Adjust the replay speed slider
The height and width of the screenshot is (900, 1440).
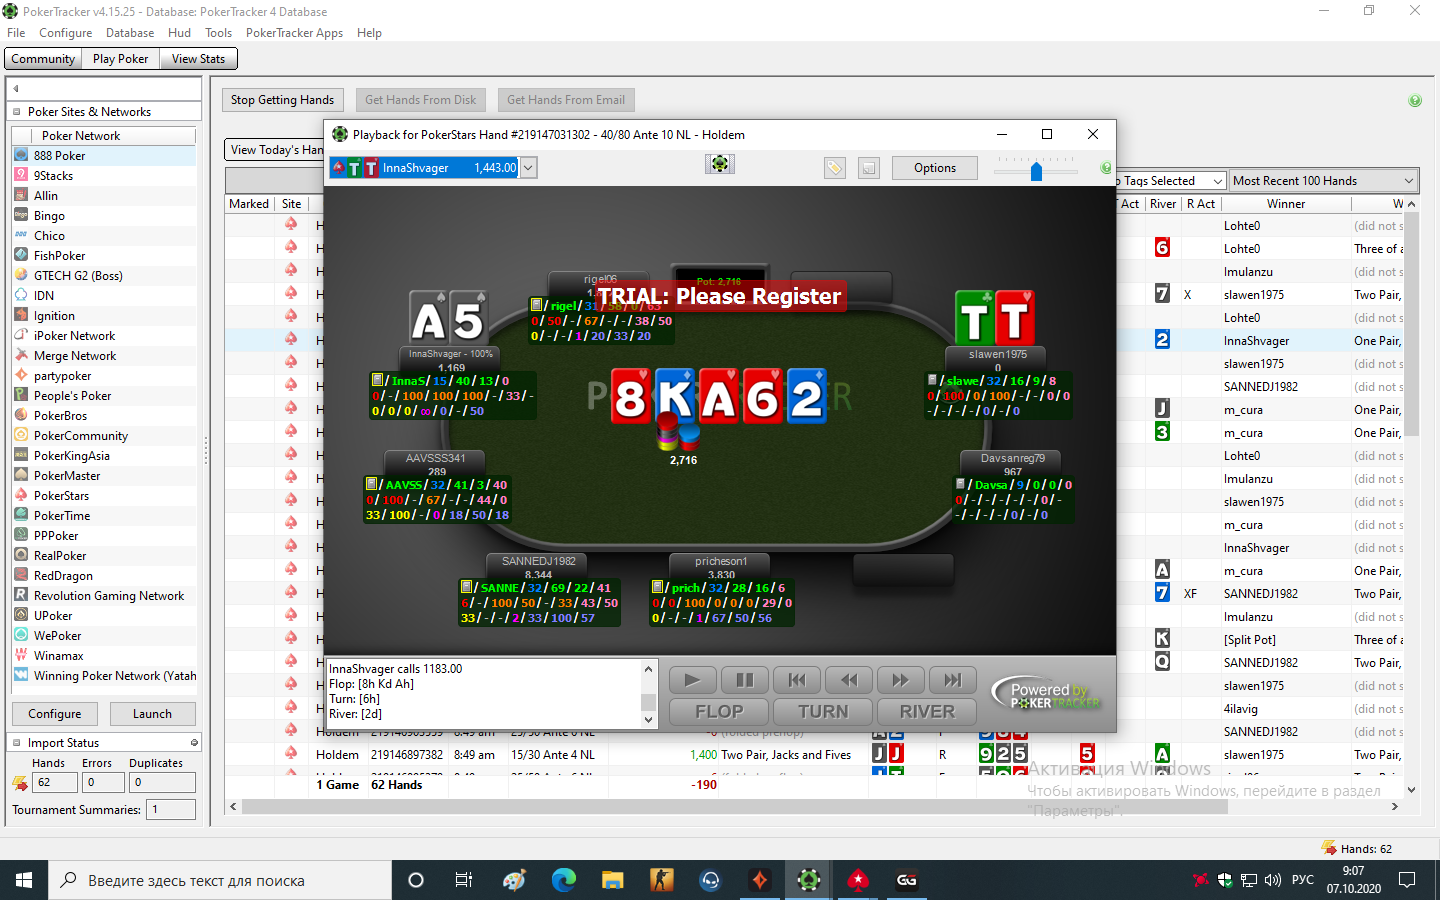(x=1036, y=170)
